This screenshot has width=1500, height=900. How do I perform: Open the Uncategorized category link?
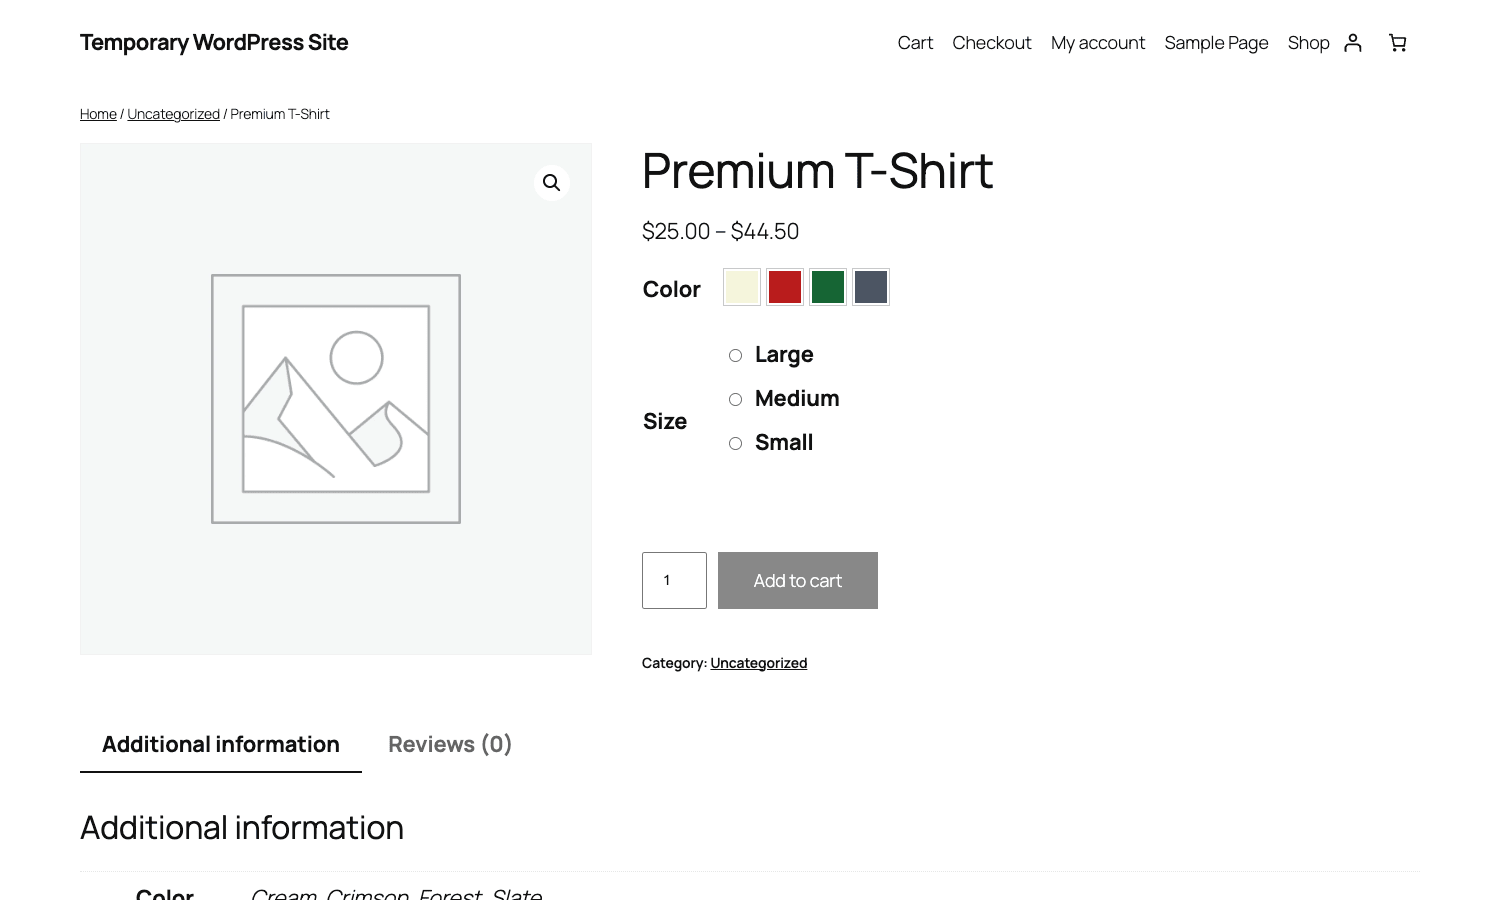click(x=758, y=663)
